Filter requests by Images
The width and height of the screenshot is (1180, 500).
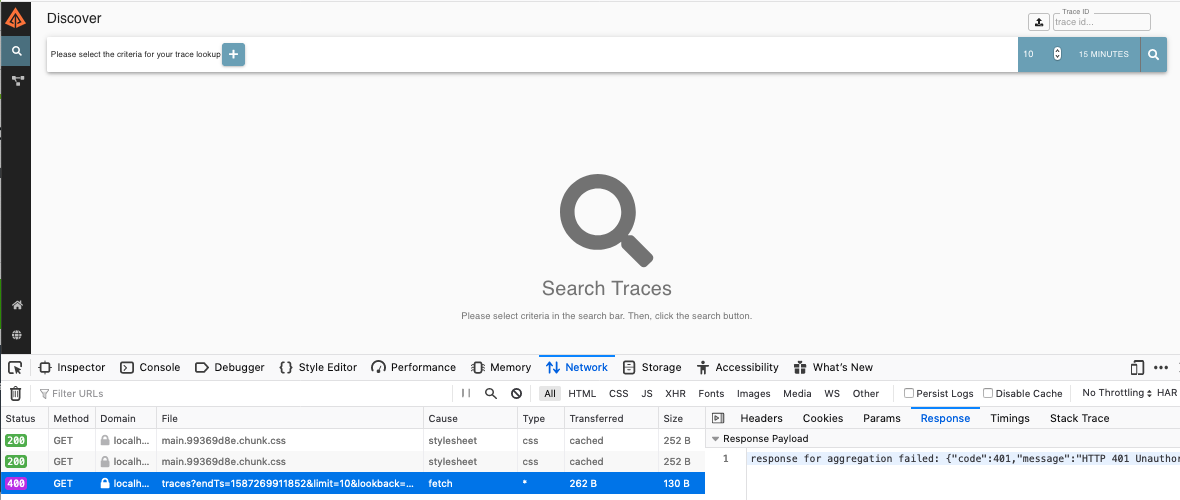pyautogui.click(x=753, y=393)
